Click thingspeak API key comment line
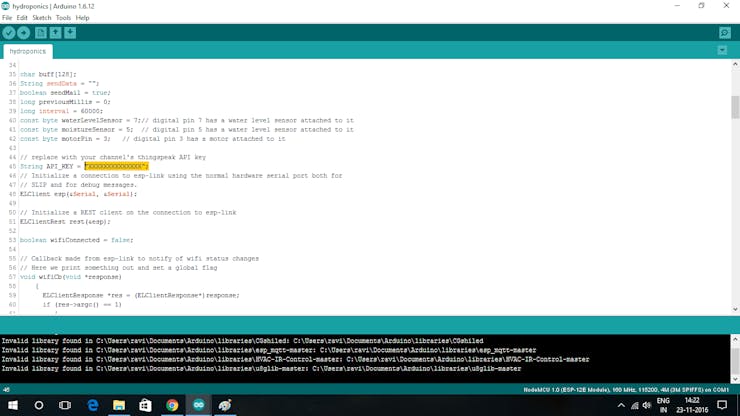Screen dimensions: 740x416 113,157
